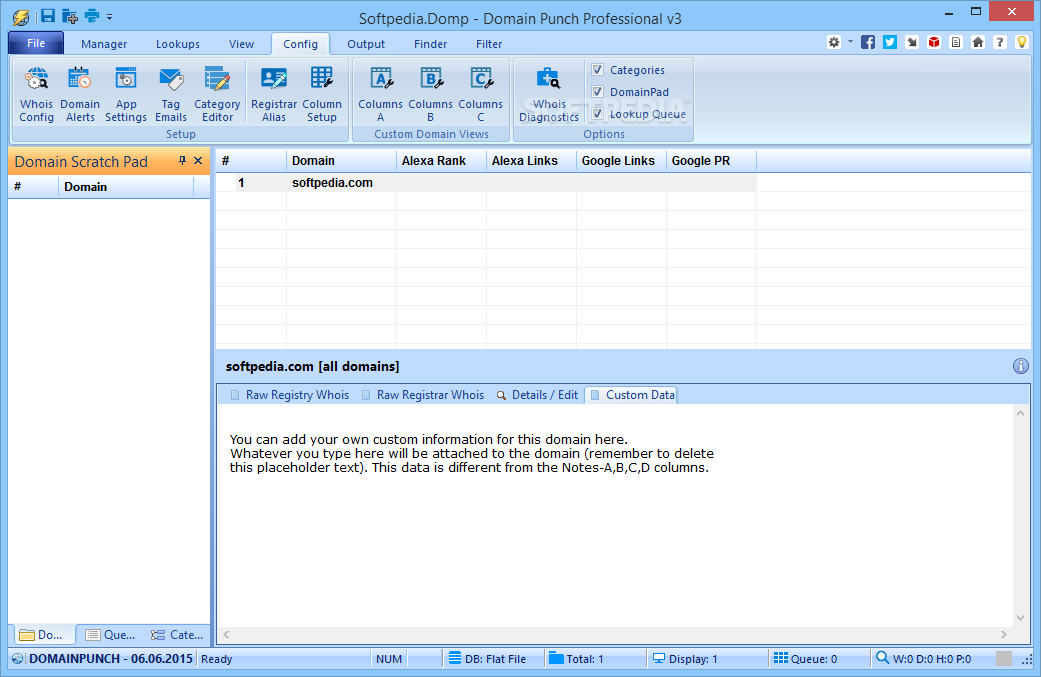
Task: Expand quick access toolbar customize arrow
Action: 110,17
